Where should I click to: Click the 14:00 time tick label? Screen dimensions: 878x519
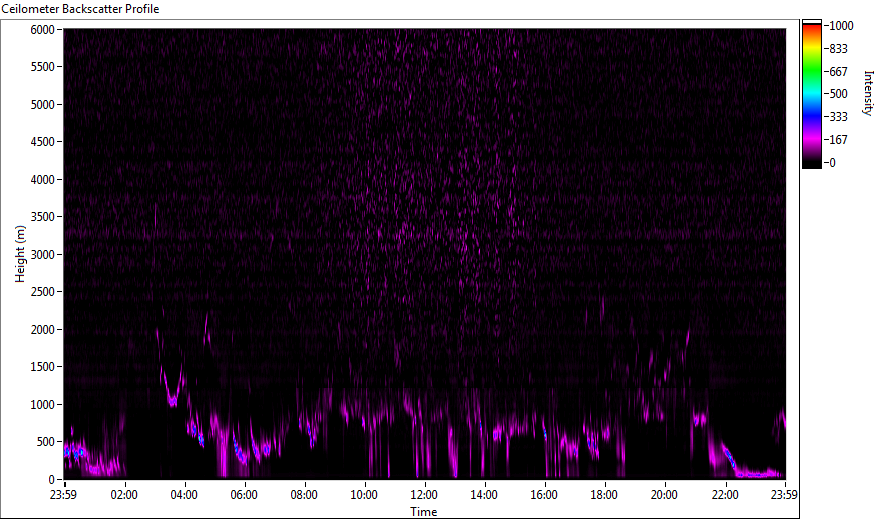click(484, 495)
